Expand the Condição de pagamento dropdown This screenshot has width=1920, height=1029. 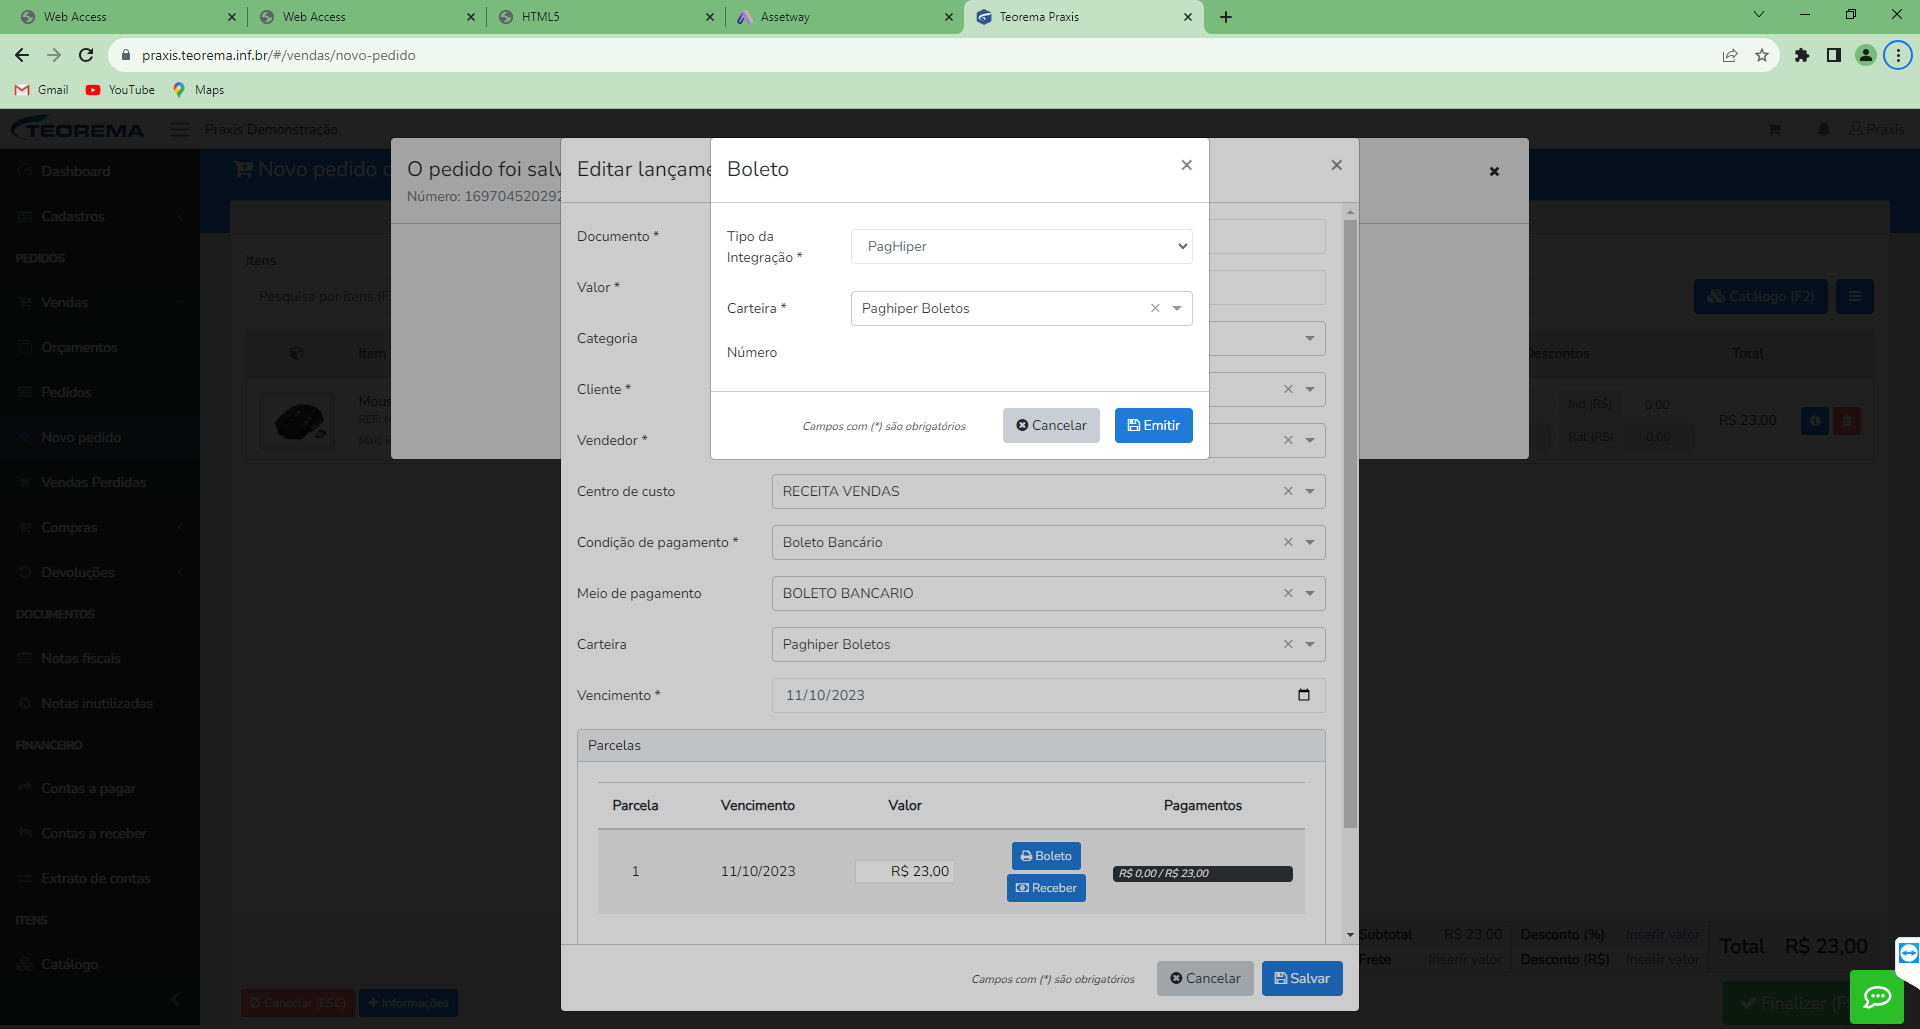pos(1310,542)
